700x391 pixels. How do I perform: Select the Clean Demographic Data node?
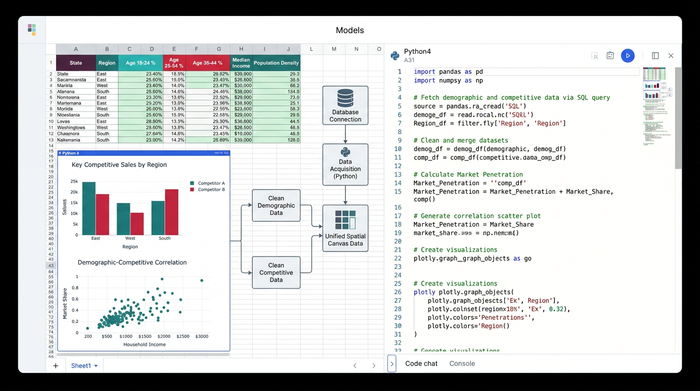pos(276,205)
